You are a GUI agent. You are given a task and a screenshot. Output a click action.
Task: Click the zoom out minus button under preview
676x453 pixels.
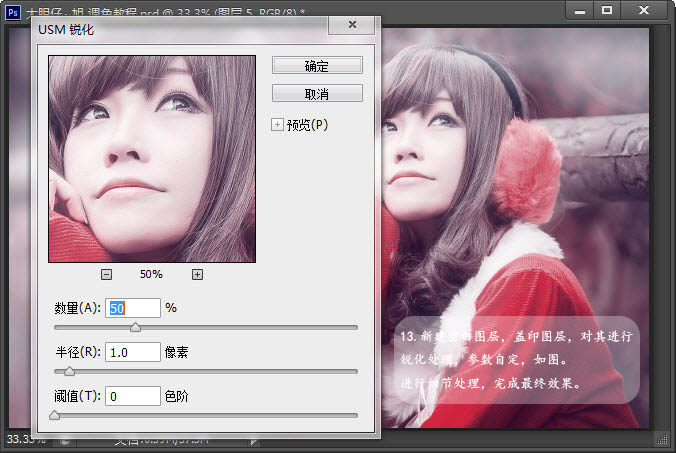107,274
